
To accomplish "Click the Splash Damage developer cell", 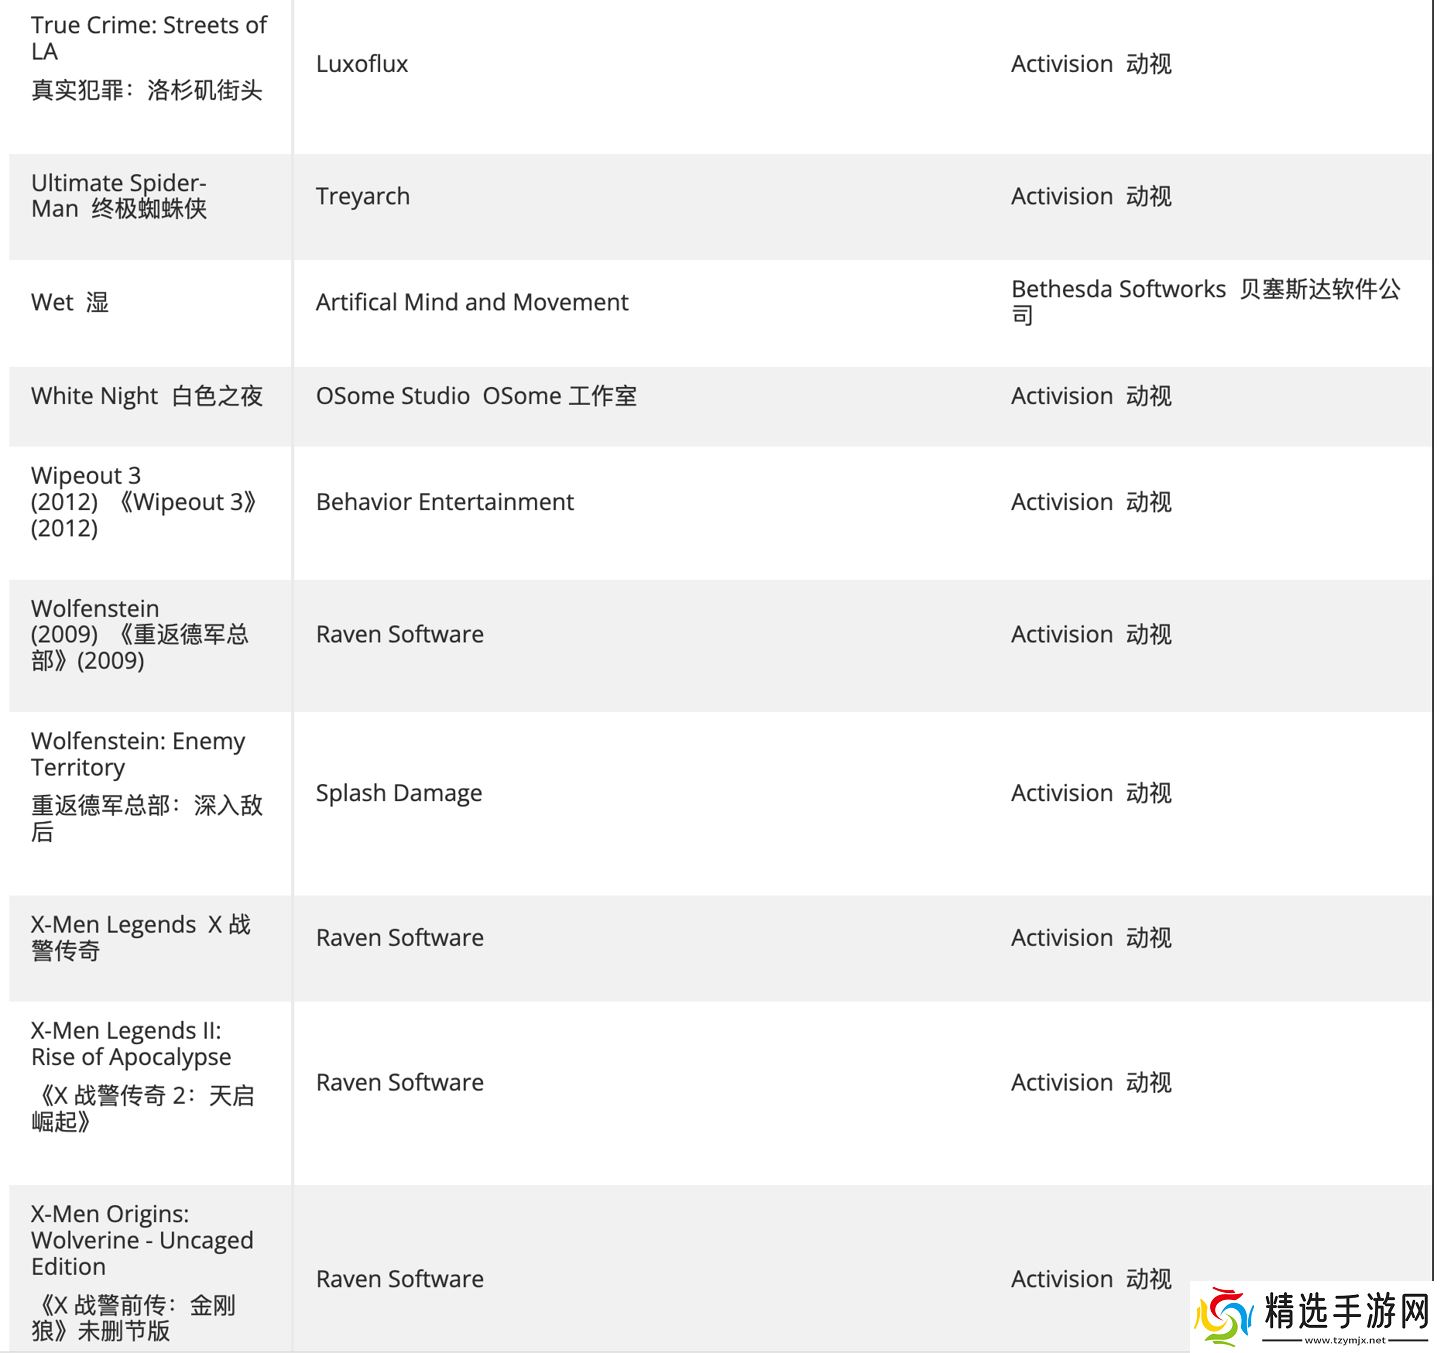I will [399, 793].
